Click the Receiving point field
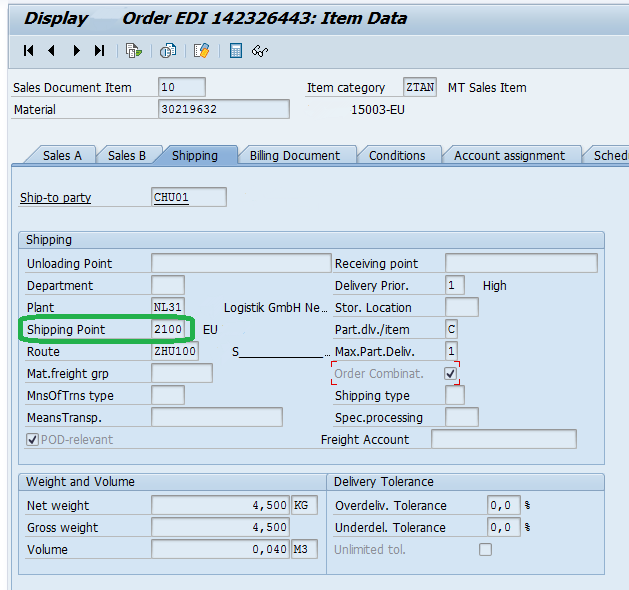This screenshot has height=590, width=629. pos(521,263)
